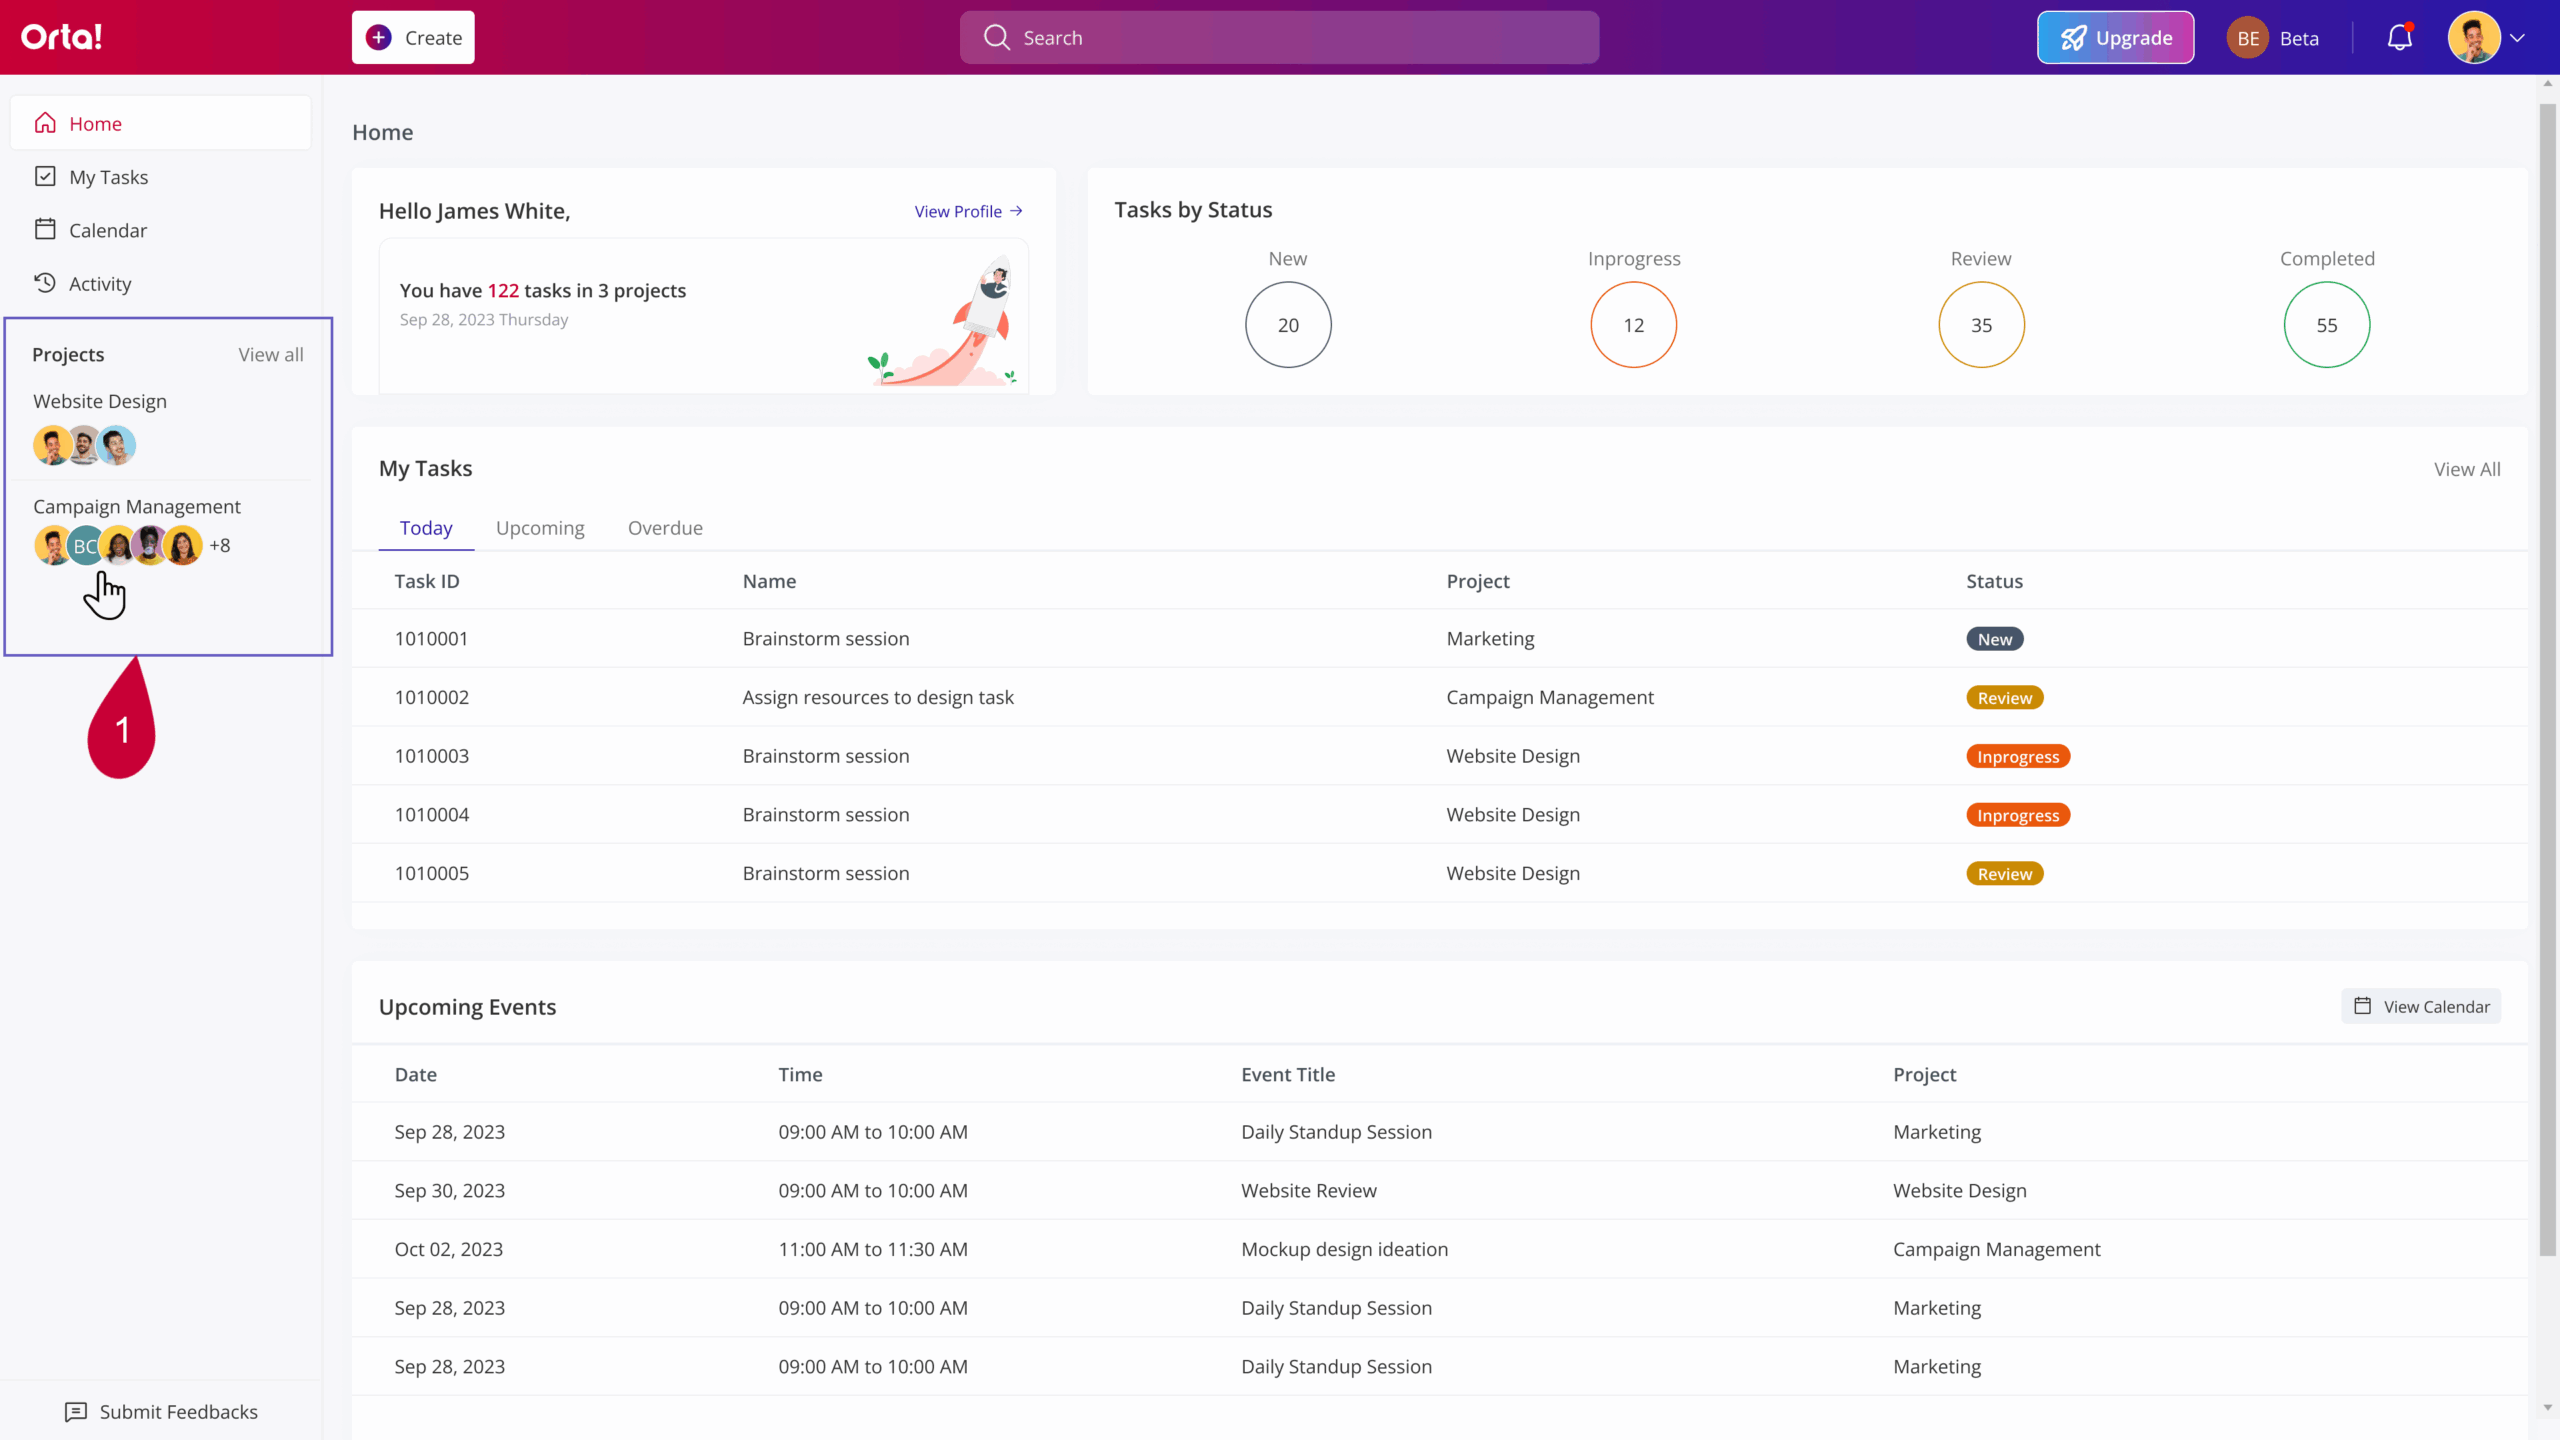
Task: Follow the View Profile link
Action: click(967, 211)
